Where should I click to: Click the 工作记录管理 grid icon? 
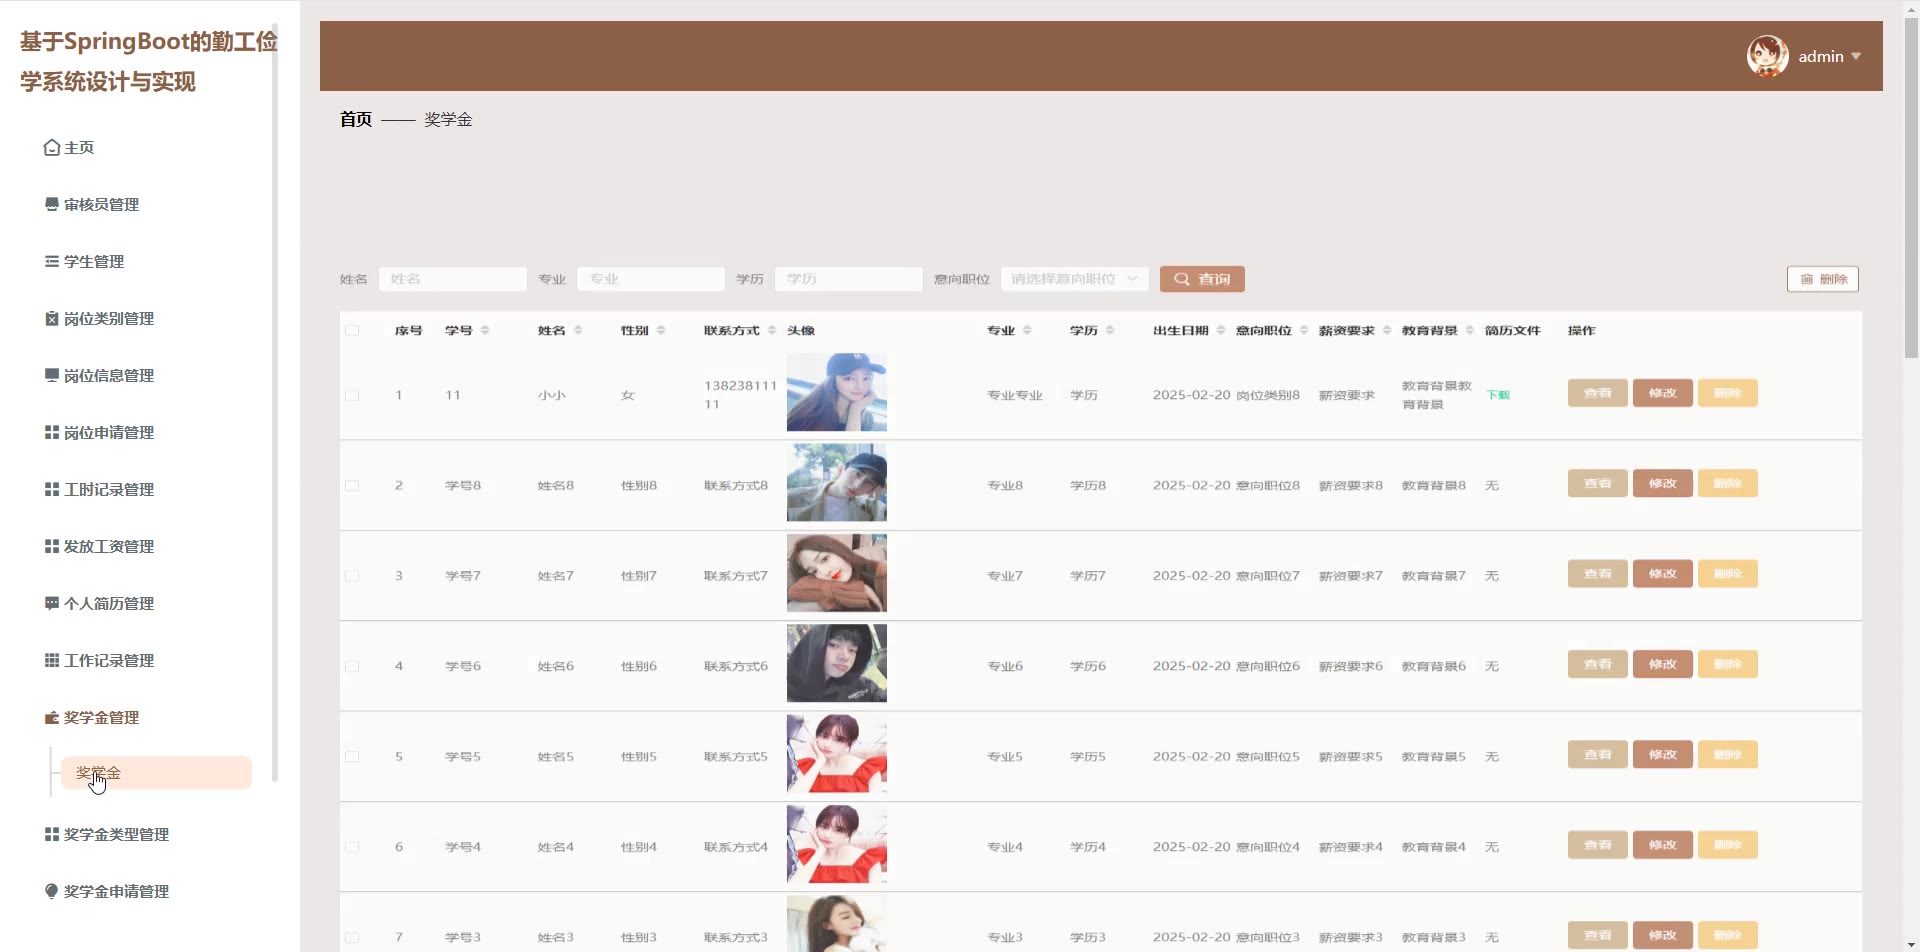pyautogui.click(x=52, y=660)
